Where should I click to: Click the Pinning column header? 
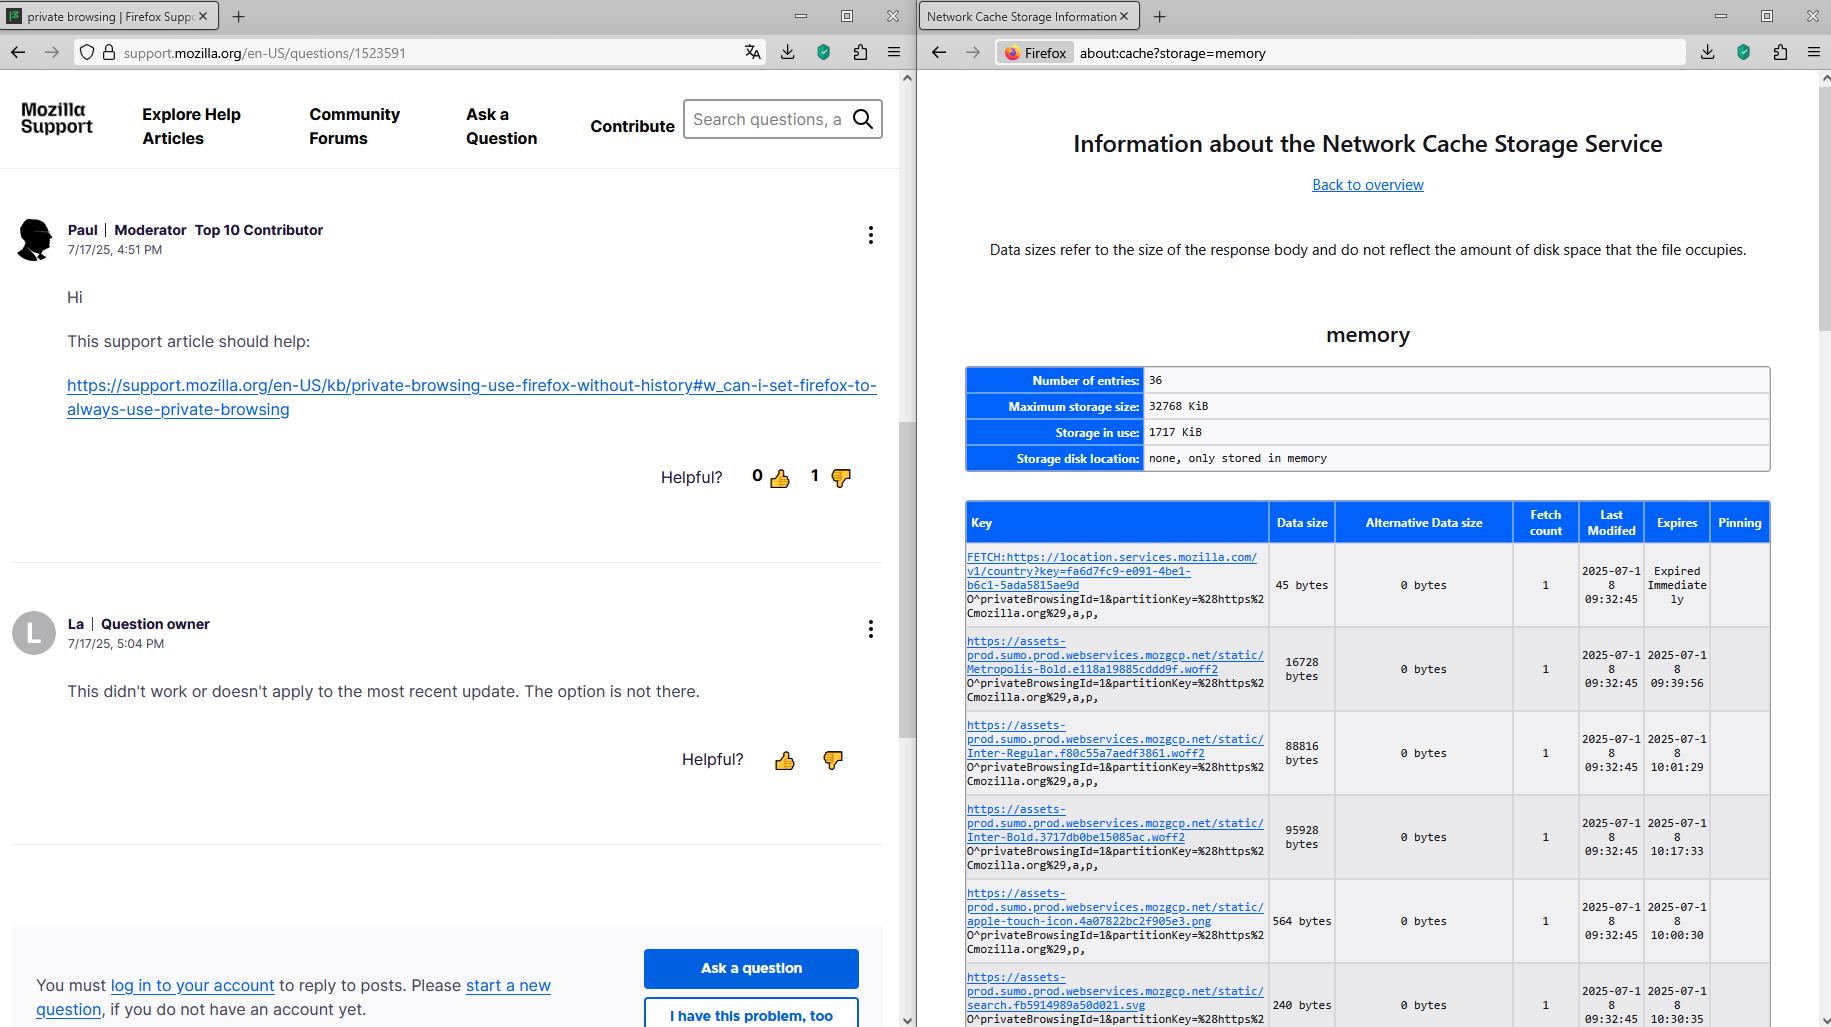pyautogui.click(x=1740, y=522)
